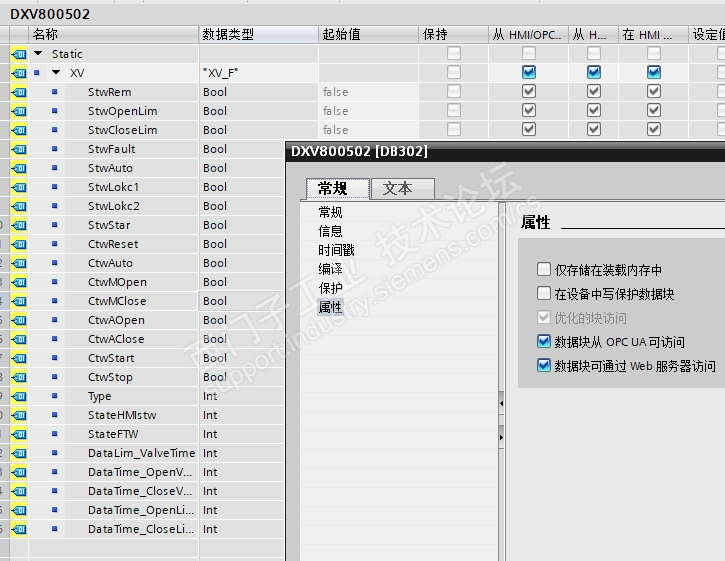725x561 pixels.
Task: Toggle 保持 checkbox on XV row
Action: pyautogui.click(x=454, y=72)
